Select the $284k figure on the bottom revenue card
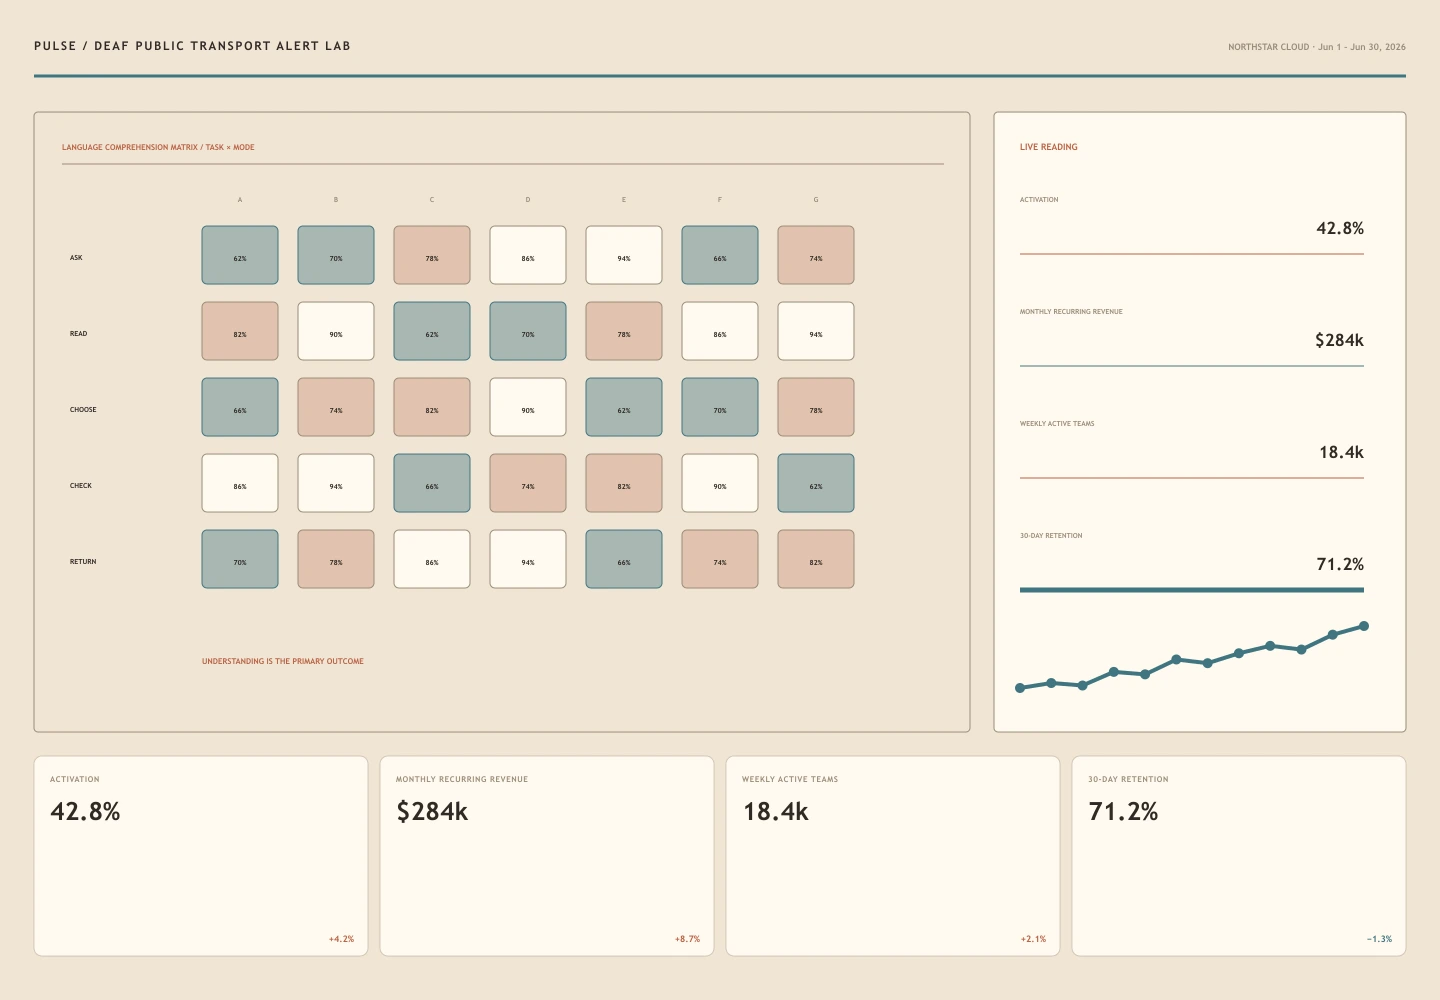This screenshot has height=1000, width=1440. (432, 811)
